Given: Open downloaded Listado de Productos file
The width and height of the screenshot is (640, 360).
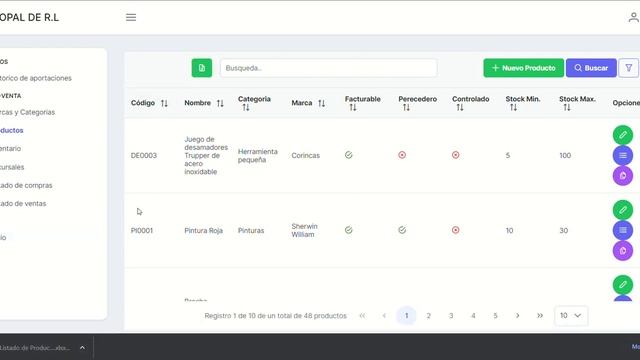Looking at the screenshot, I should [x=35, y=348].
